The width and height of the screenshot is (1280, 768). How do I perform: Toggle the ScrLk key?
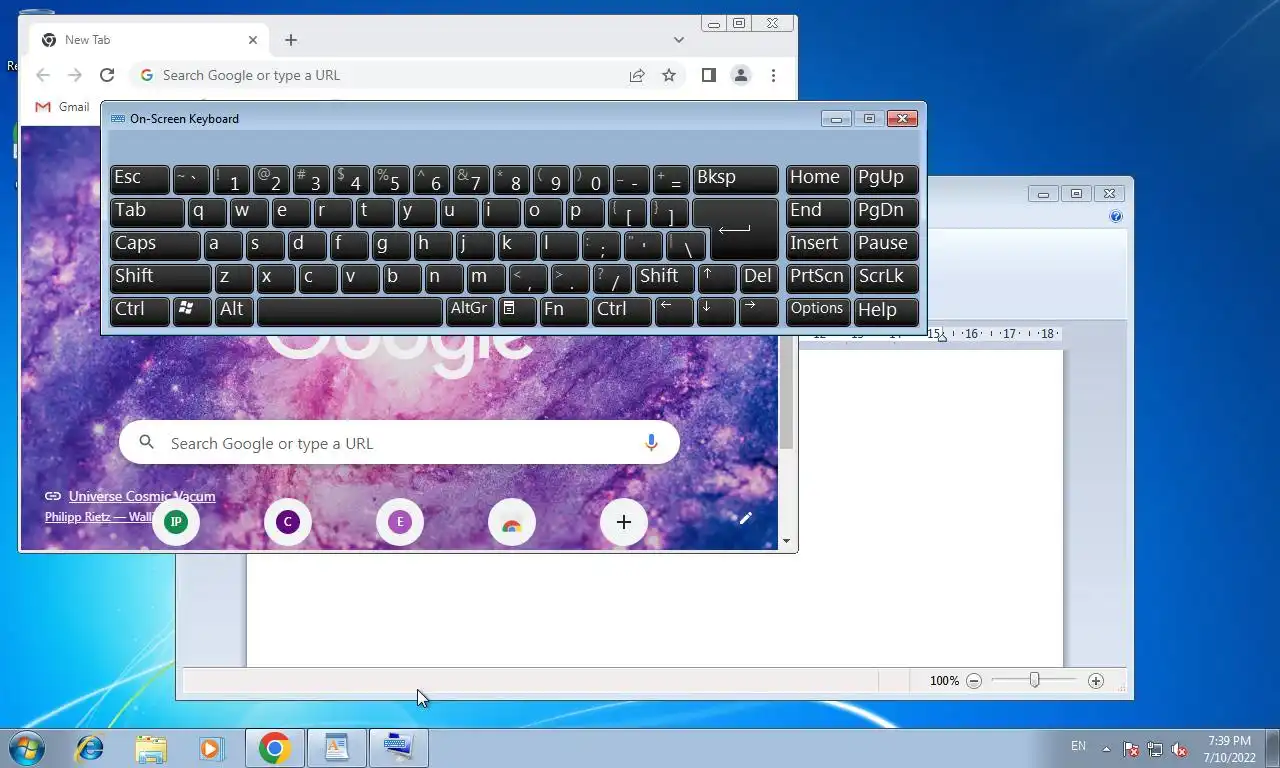tap(886, 278)
